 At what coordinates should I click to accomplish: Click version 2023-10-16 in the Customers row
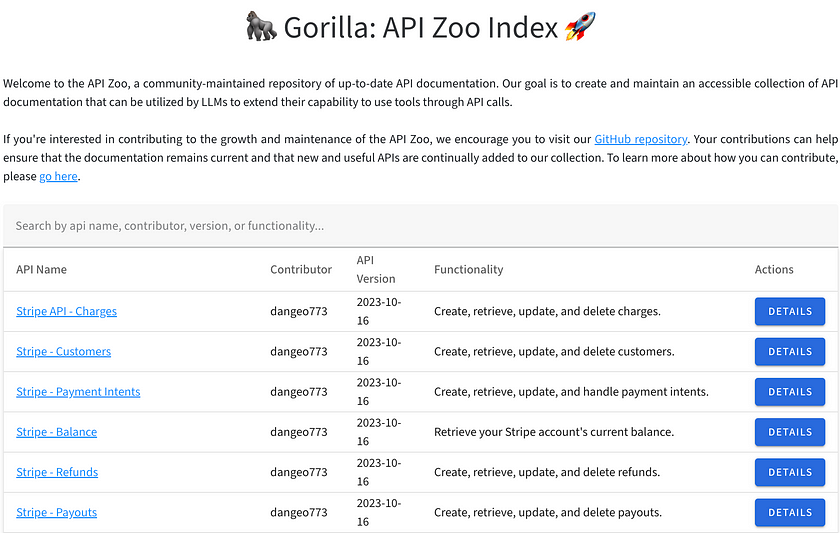[379, 351]
